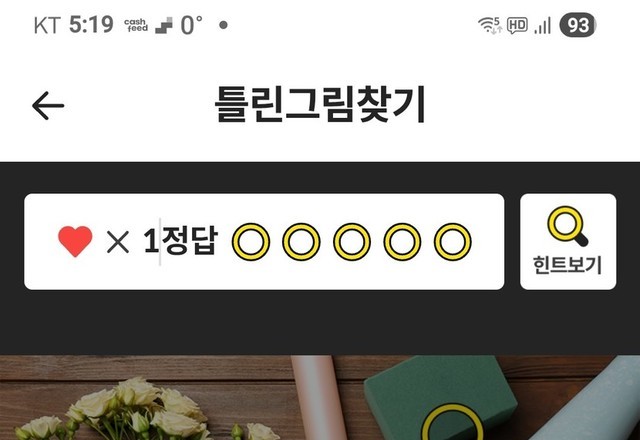
Task: Tap the back arrow icon
Action: pyautogui.click(x=48, y=106)
